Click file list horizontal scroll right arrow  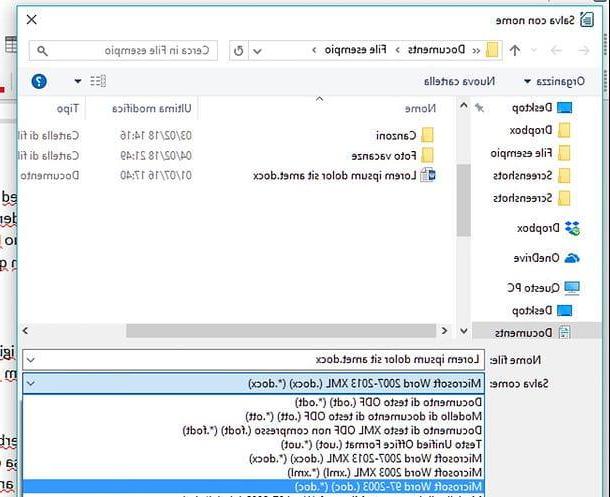click(445, 331)
